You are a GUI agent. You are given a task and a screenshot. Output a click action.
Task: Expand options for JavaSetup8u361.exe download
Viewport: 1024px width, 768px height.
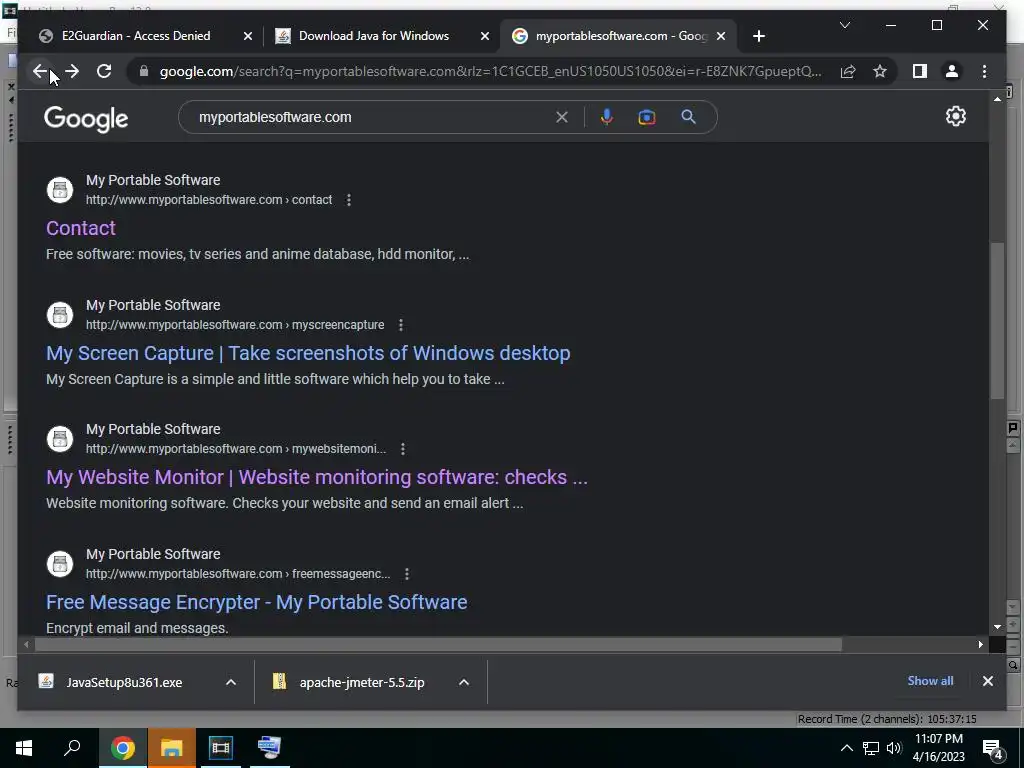231,682
